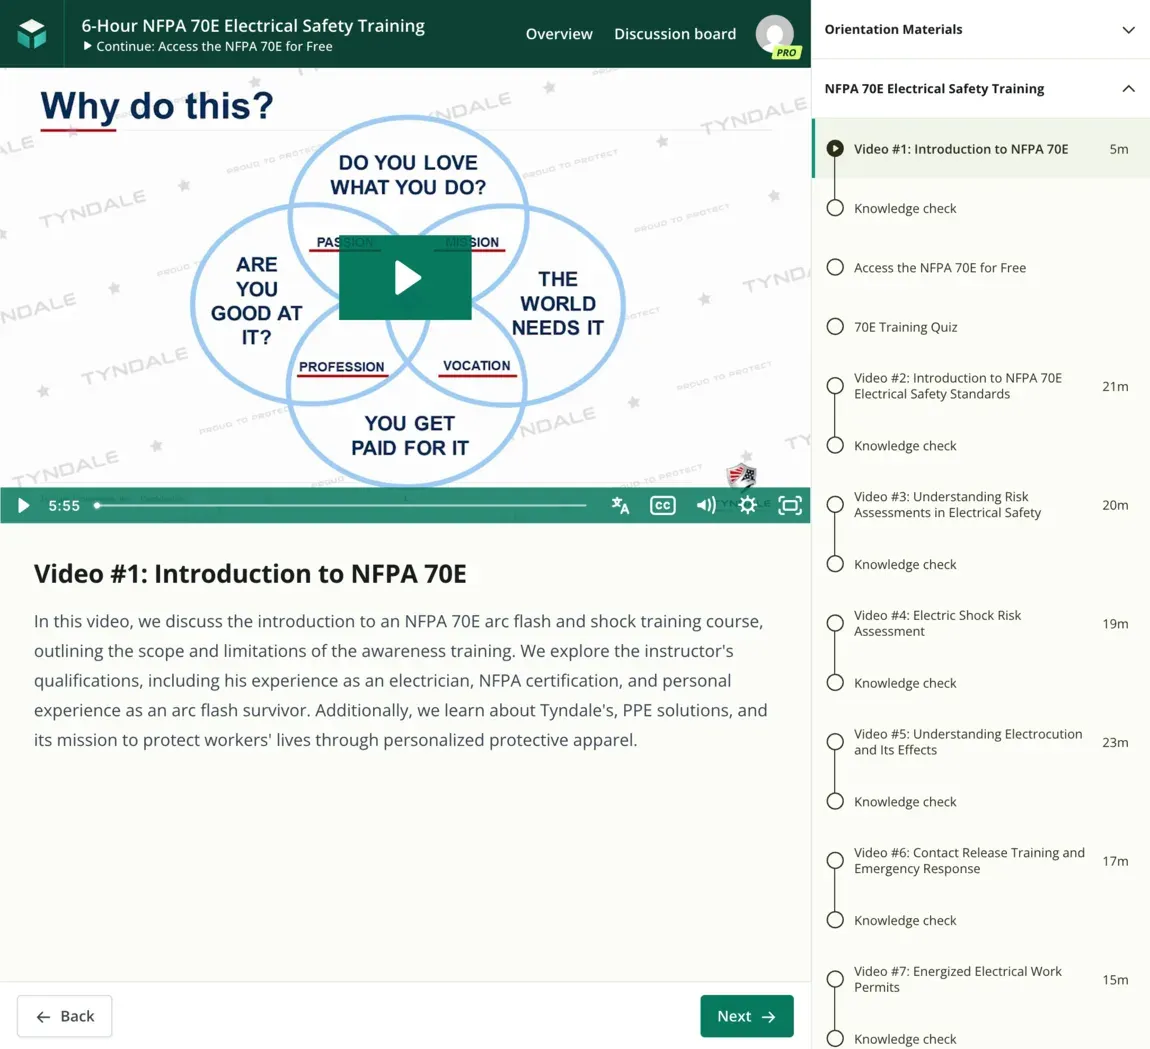
Task: Mute the video volume speaker icon
Action: point(706,505)
